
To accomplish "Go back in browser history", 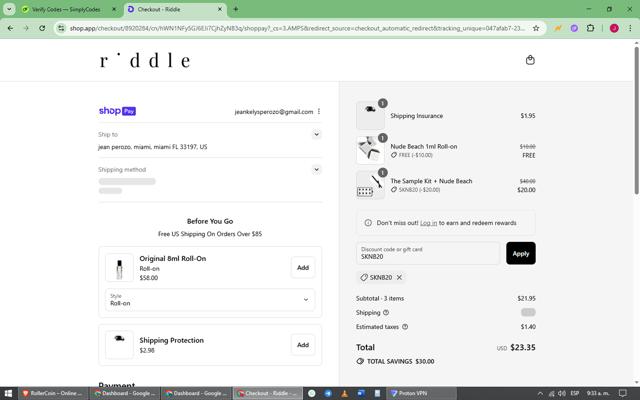I will (x=11, y=28).
